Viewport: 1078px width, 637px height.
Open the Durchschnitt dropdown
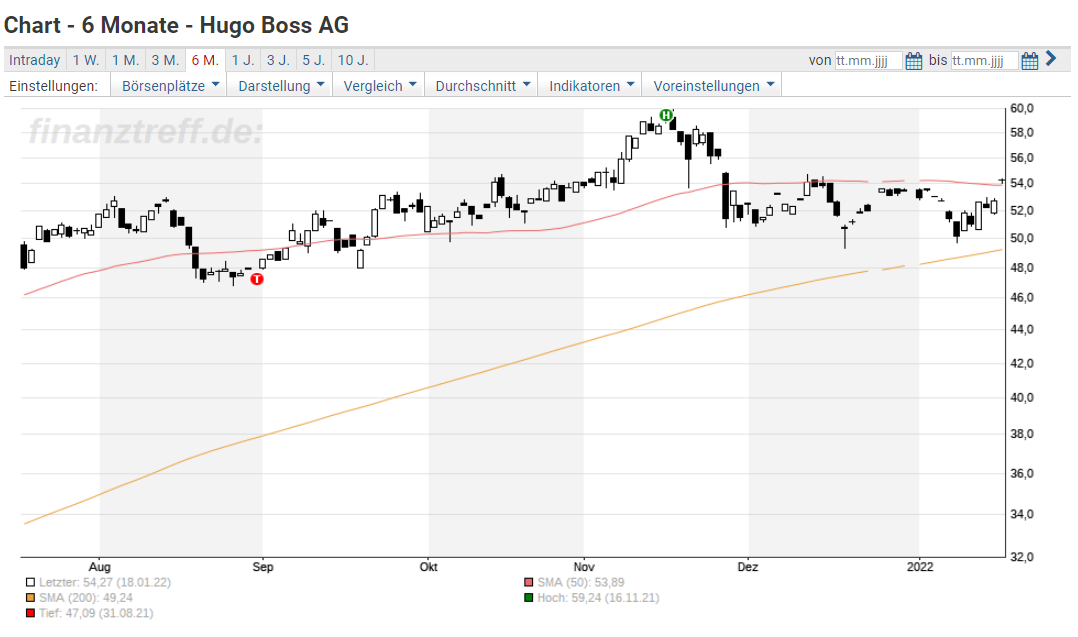point(483,86)
